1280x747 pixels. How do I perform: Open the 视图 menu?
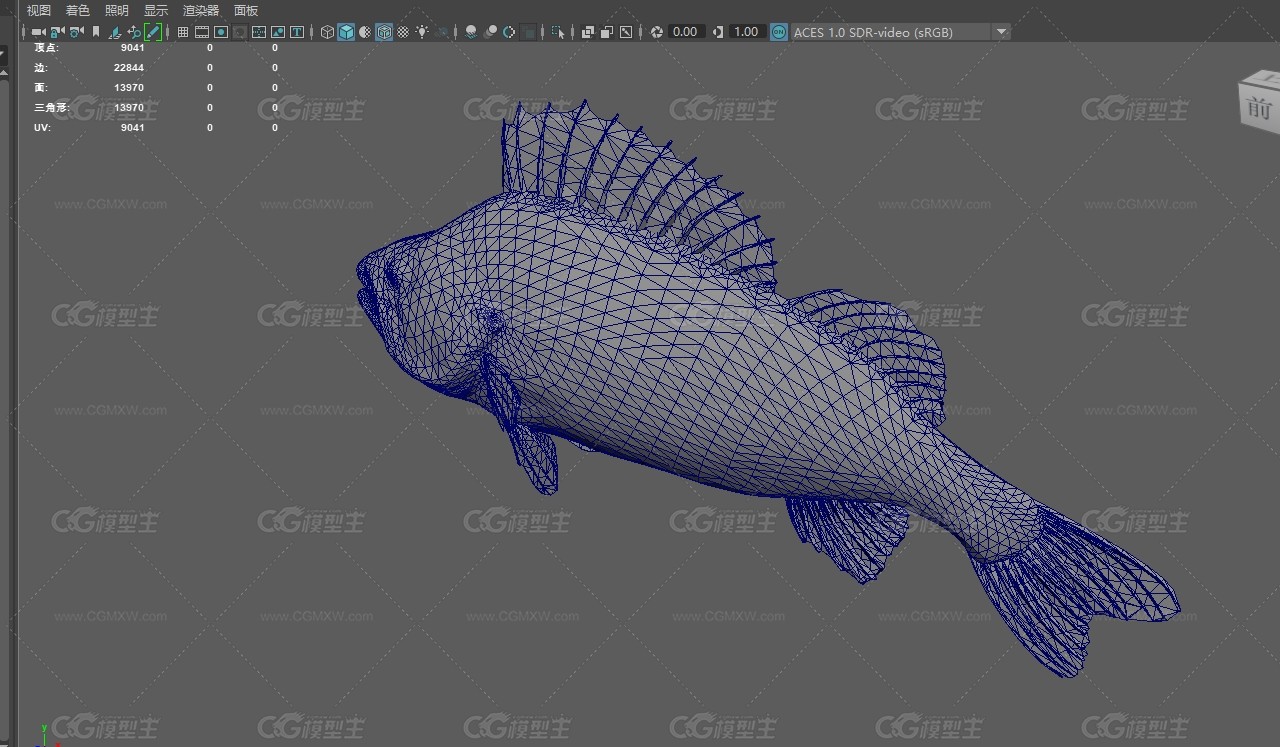pyautogui.click(x=38, y=10)
